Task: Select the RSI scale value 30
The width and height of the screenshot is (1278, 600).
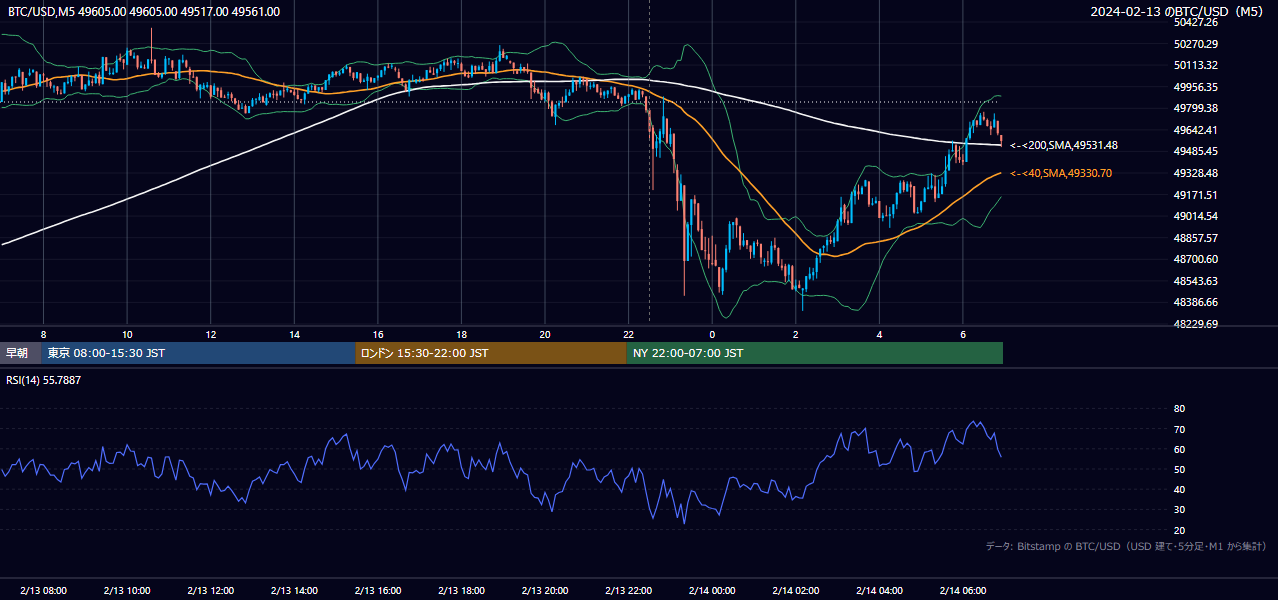Action: 1179,510
